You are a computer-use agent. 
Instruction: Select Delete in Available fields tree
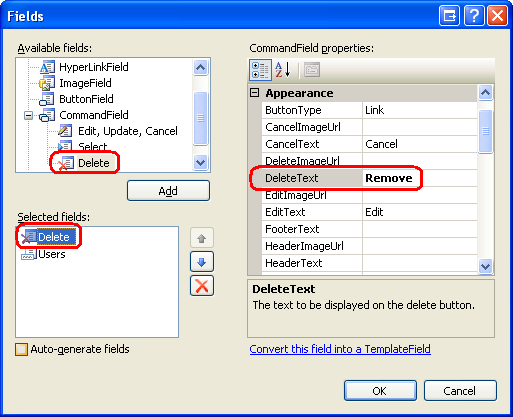pyautogui.click(x=94, y=163)
